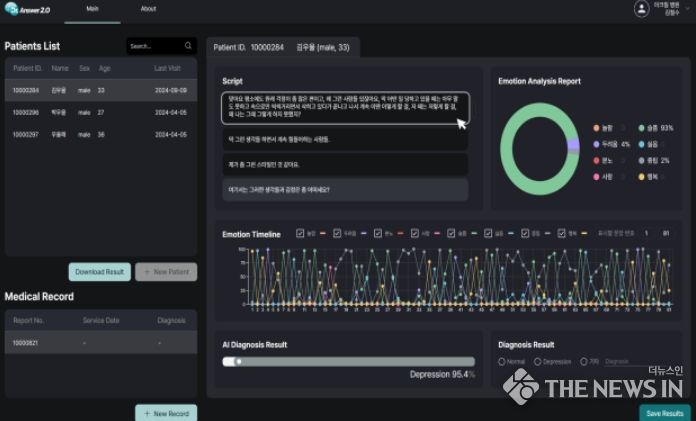The height and width of the screenshot is (421, 696).
Task: Select the fourth gray script question line
Action: coord(345,190)
